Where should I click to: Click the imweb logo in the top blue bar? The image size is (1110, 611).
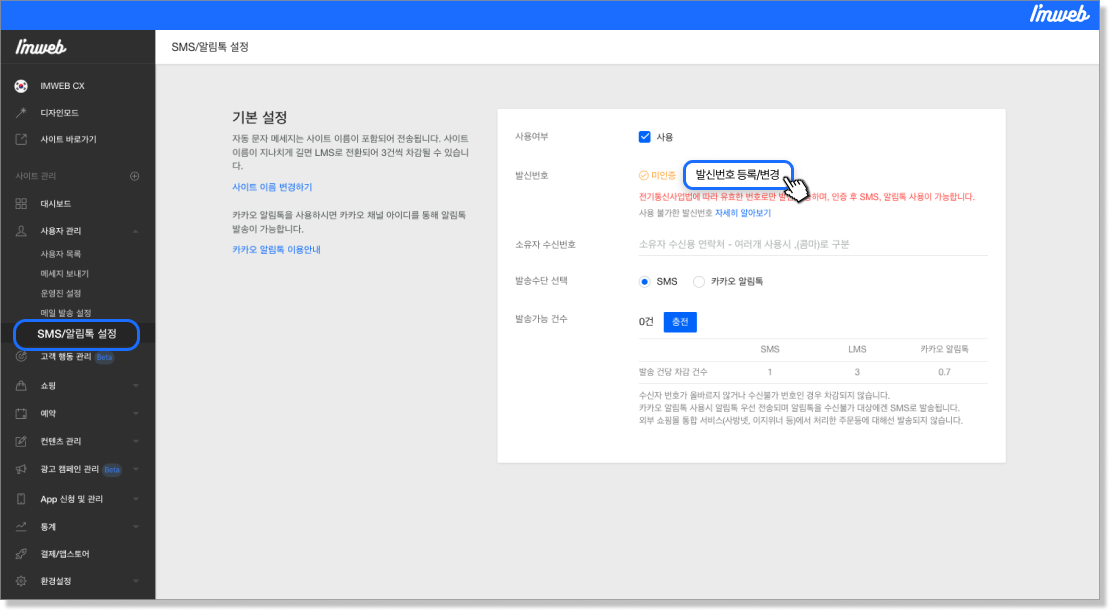coord(1059,13)
